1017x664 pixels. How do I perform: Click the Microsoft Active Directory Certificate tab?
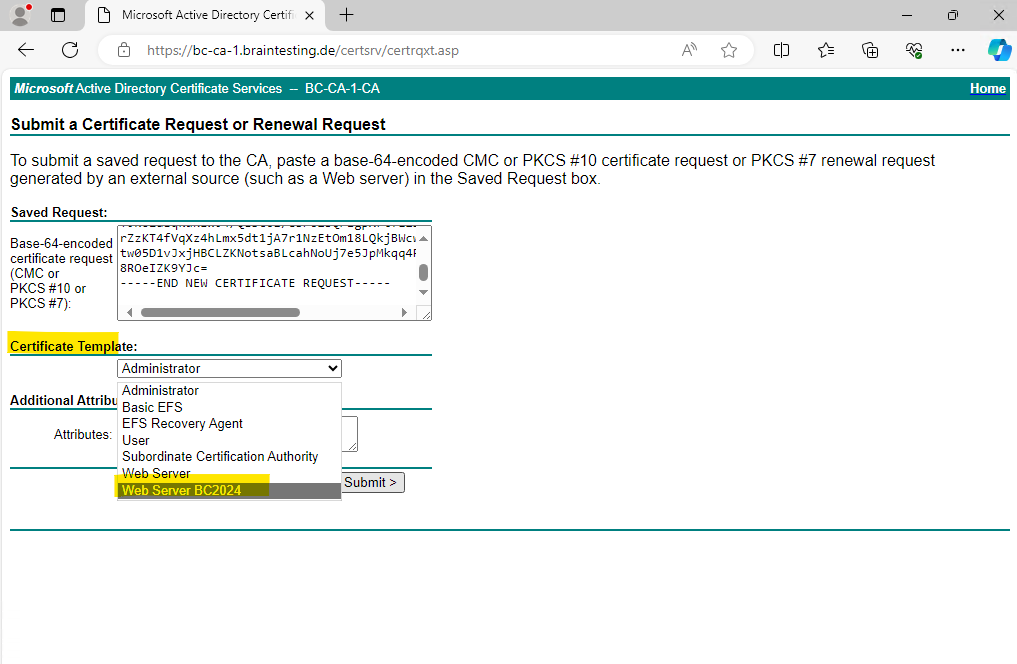coord(206,15)
